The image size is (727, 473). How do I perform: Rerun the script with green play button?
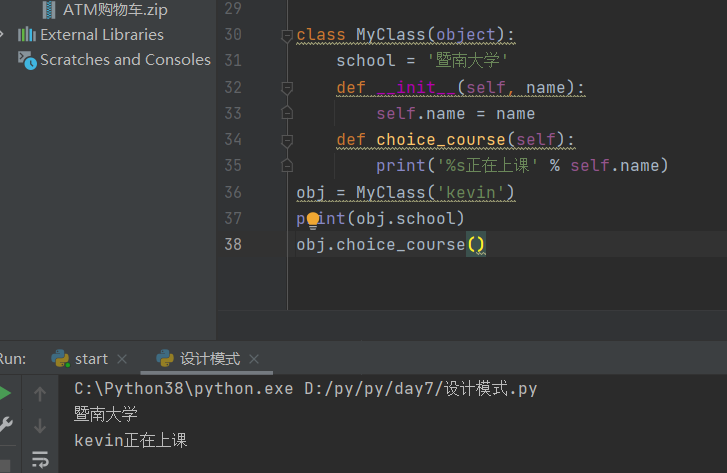(5, 393)
